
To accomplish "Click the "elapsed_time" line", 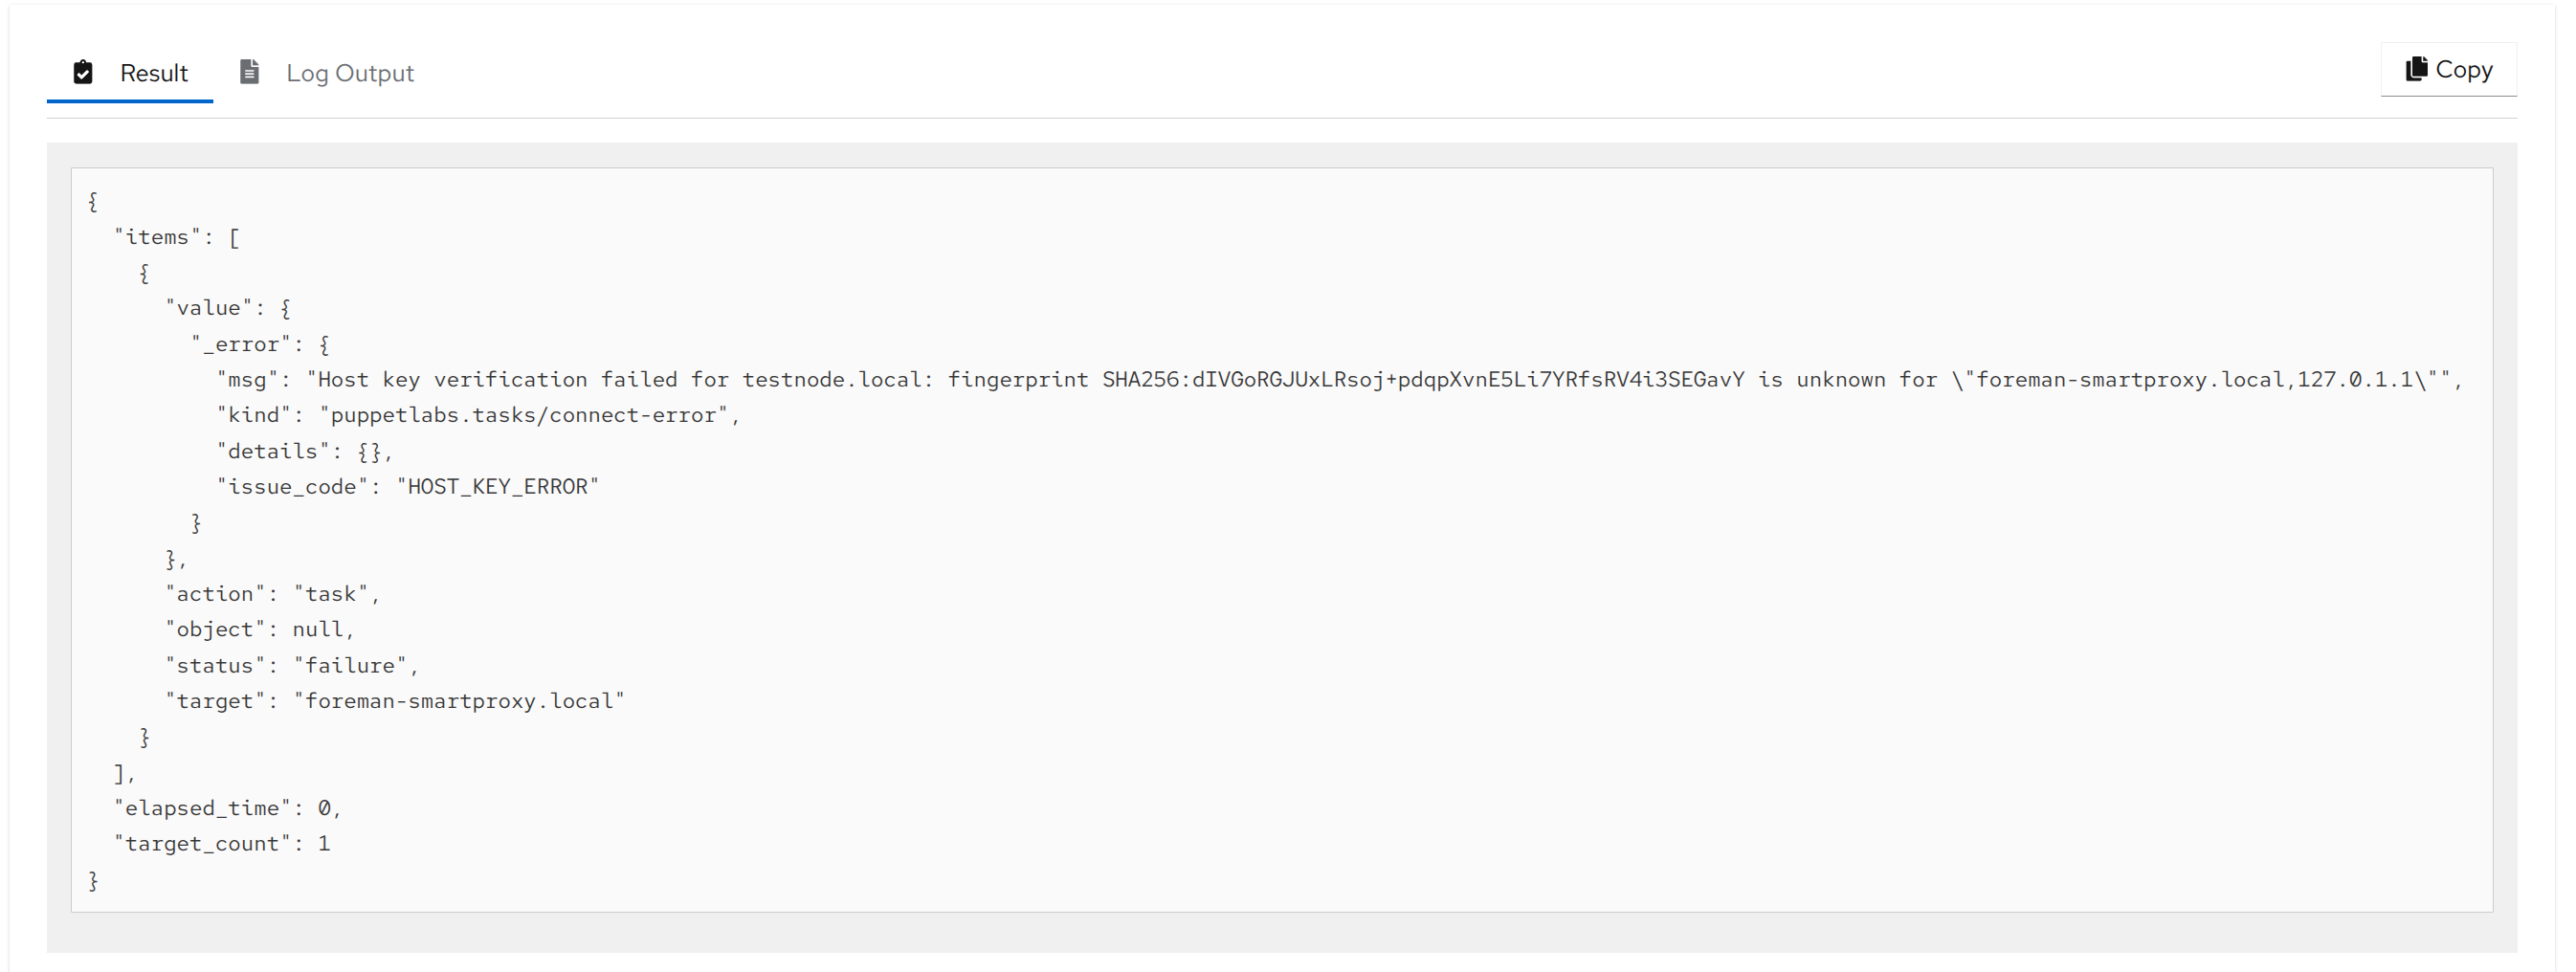I will [227, 808].
